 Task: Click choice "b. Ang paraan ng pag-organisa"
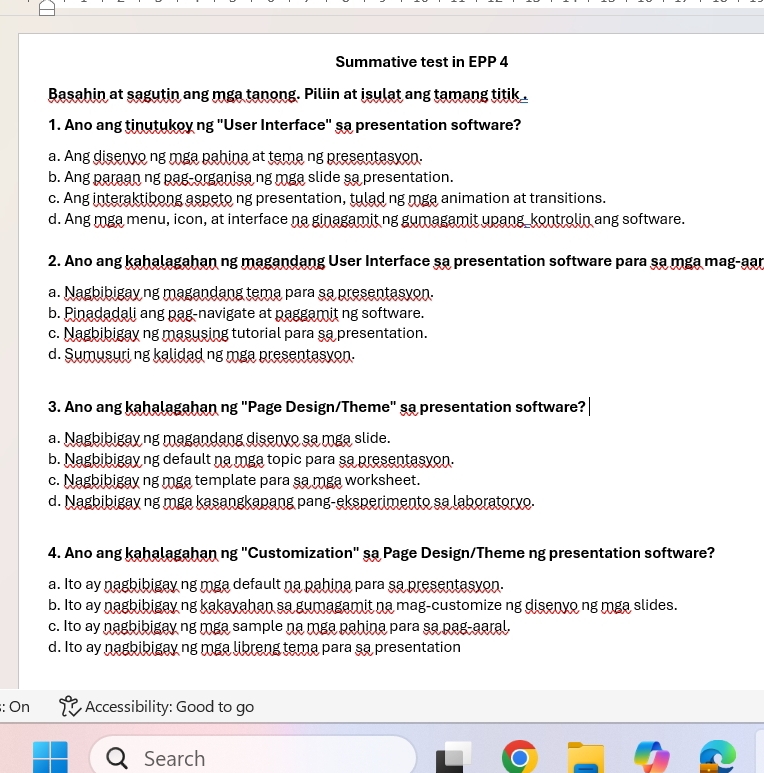click(250, 177)
